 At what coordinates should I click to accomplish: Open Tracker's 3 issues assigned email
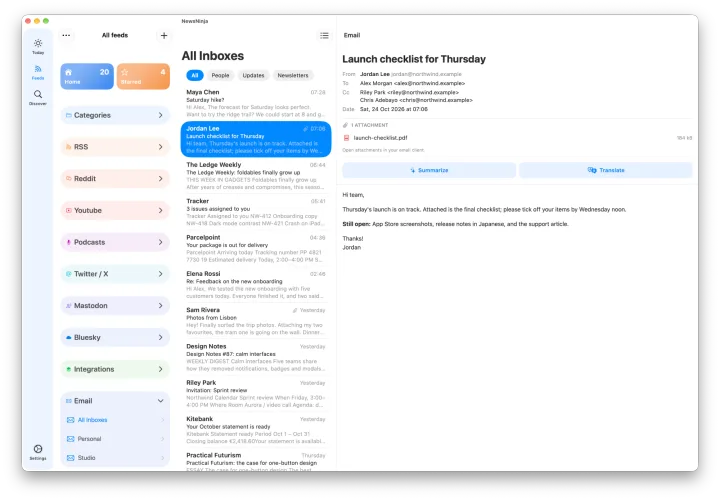tap(256, 212)
